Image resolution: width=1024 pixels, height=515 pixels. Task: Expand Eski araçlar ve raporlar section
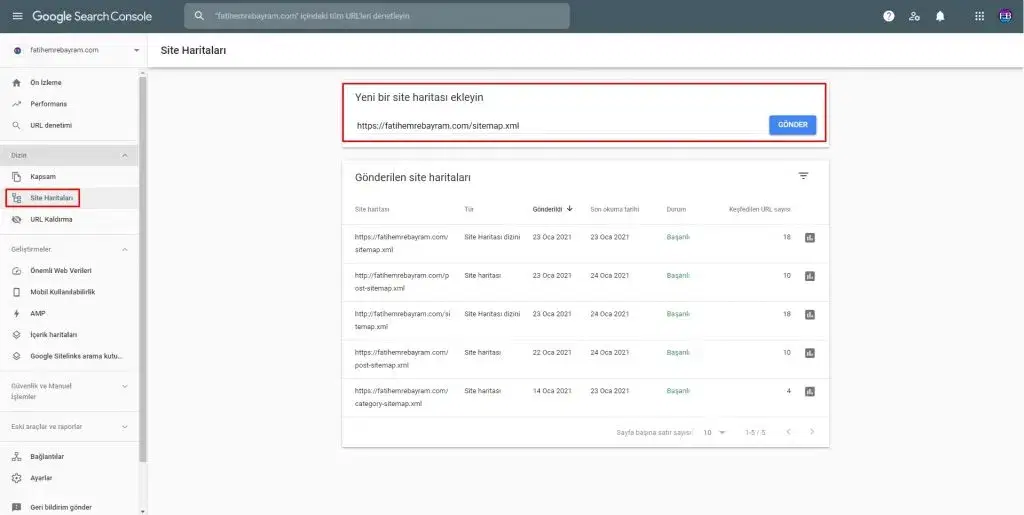[125, 427]
